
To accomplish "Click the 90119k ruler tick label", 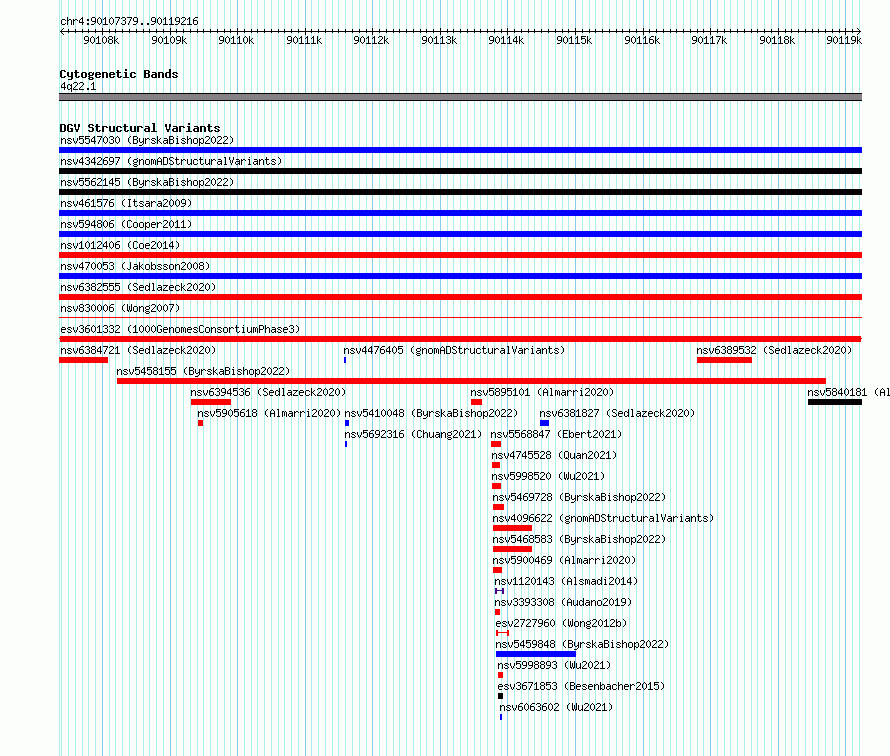I will point(844,40).
